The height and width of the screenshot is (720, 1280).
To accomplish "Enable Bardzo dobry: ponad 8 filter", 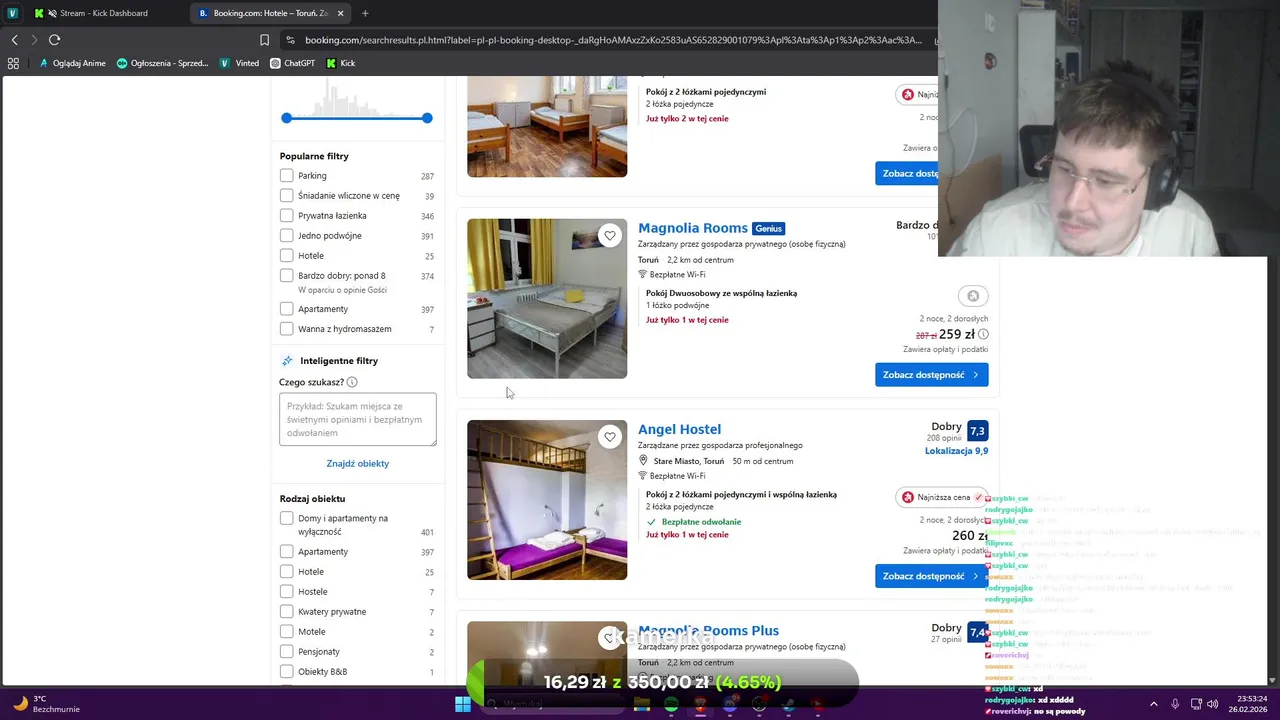I will click(287, 276).
